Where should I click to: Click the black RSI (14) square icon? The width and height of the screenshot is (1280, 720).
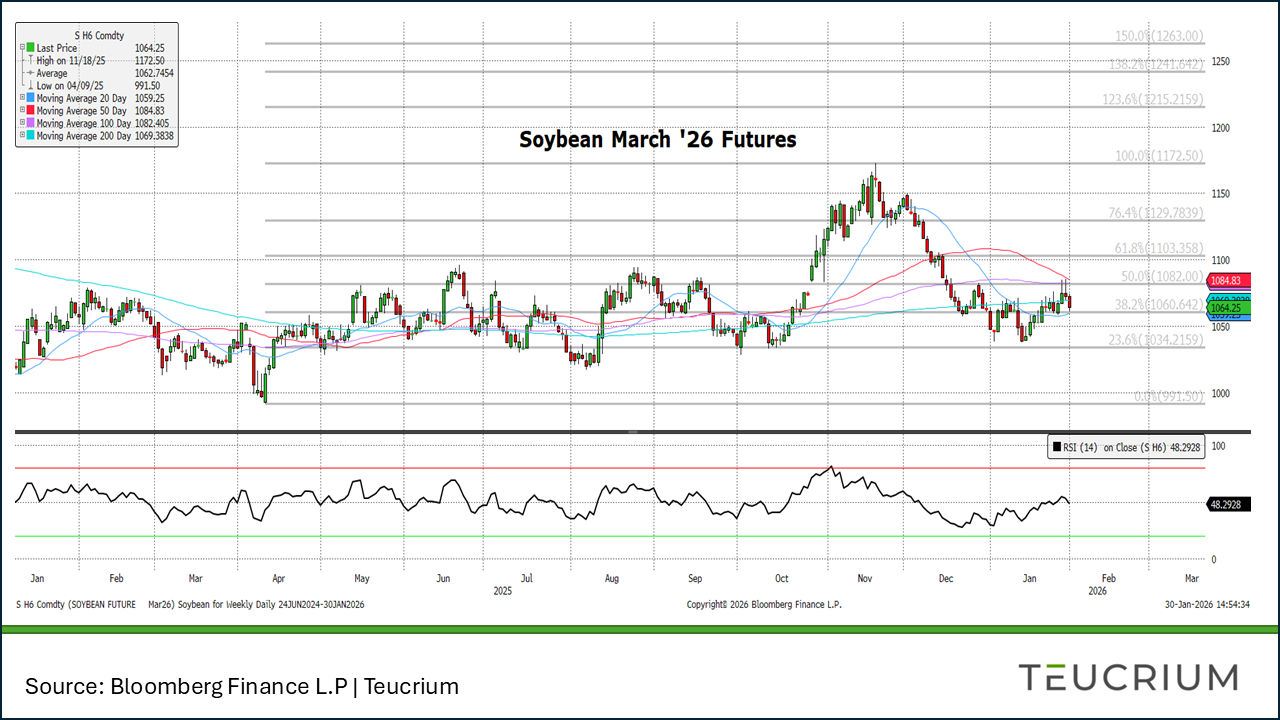[1058, 447]
